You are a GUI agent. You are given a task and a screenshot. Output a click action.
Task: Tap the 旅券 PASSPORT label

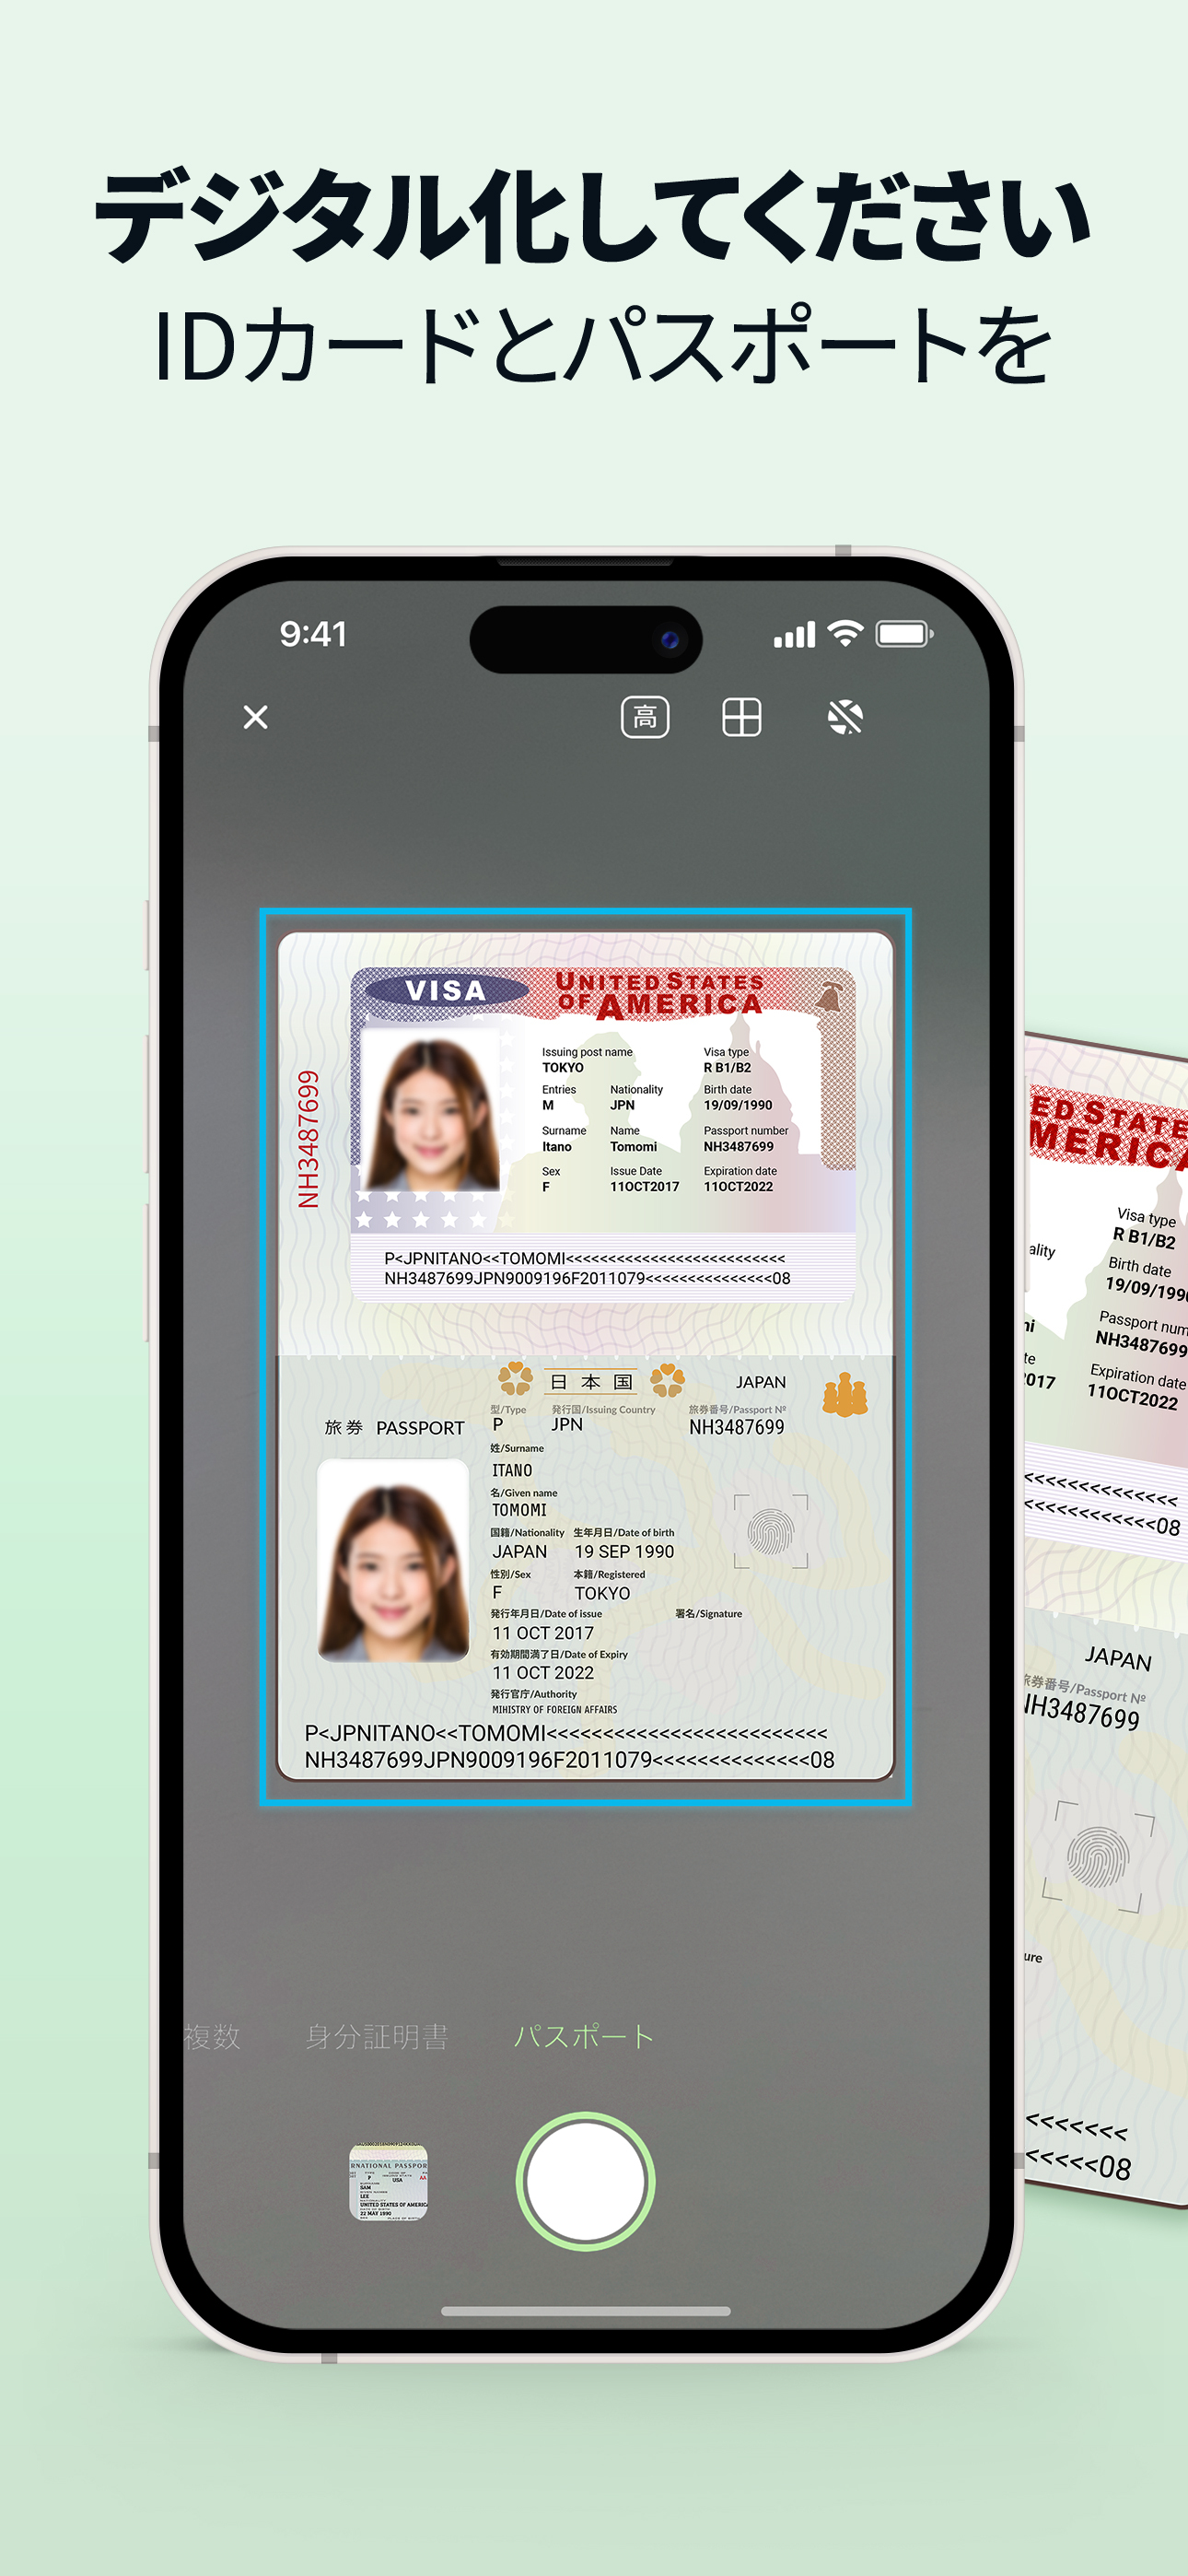pos(394,1428)
